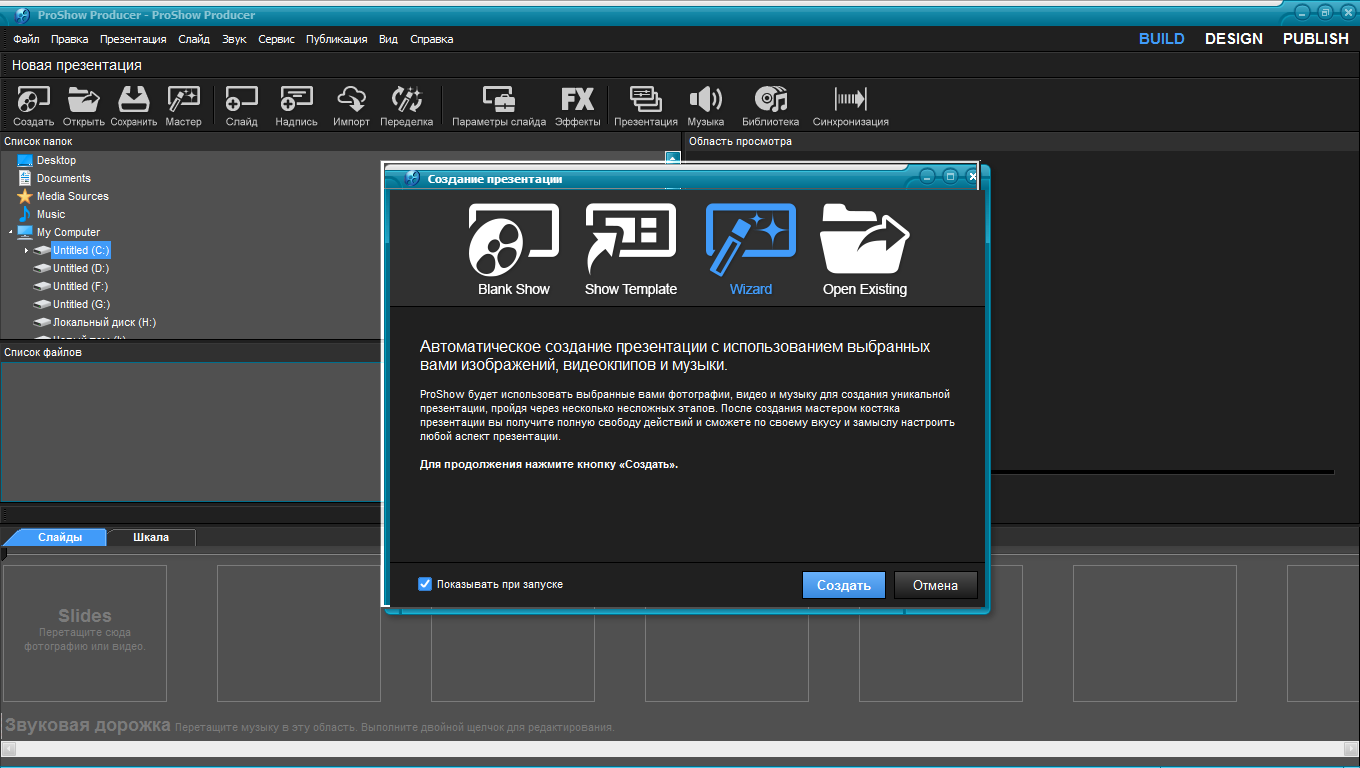Click the Открыть folder toolbar icon
Image resolution: width=1360 pixels, height=768 pixels.
coord(83,106)
